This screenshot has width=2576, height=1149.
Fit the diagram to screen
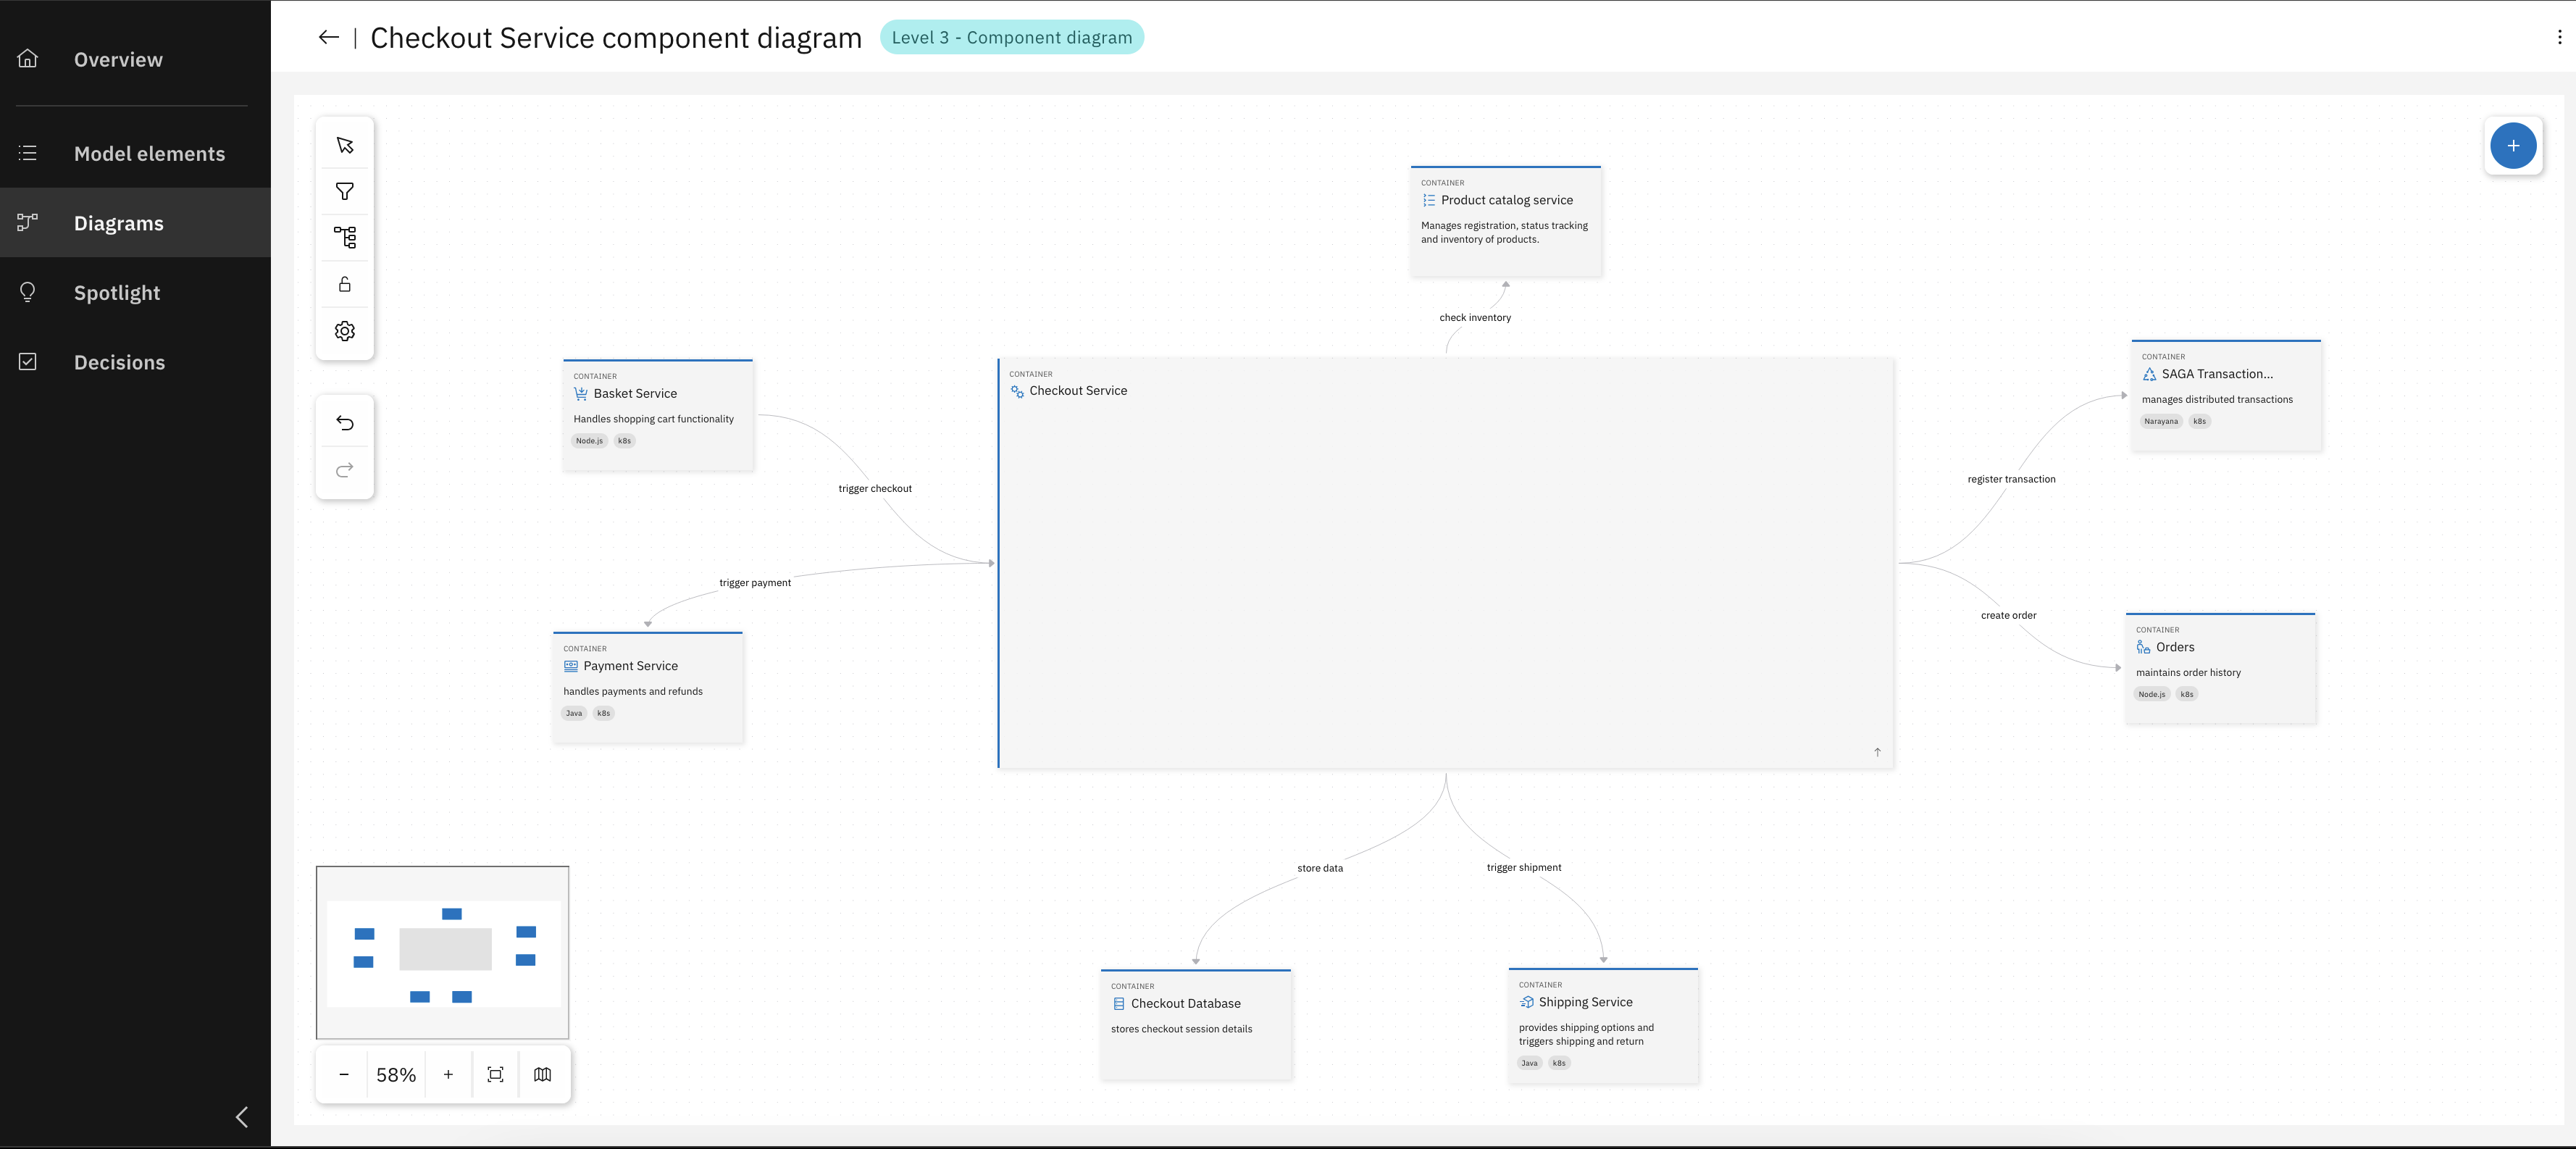[495, 1074]
